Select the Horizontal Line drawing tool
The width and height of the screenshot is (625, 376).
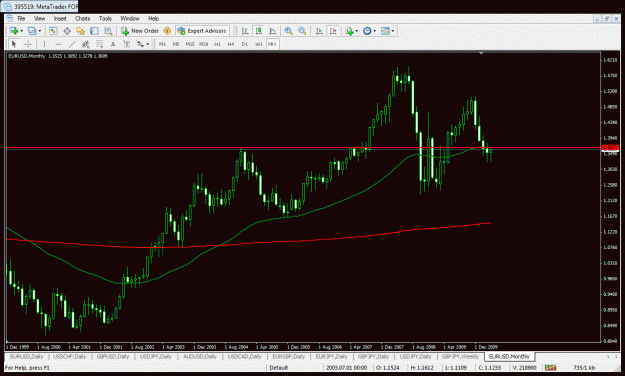[x=58, y=44]
